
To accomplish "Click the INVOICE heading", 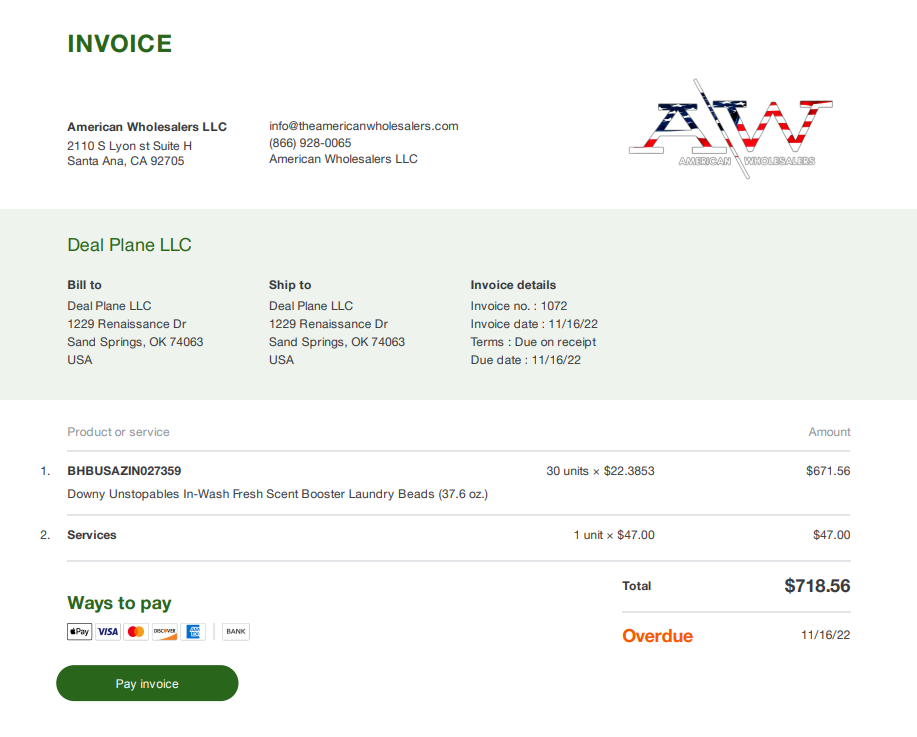I will click(x=120, y=43).
